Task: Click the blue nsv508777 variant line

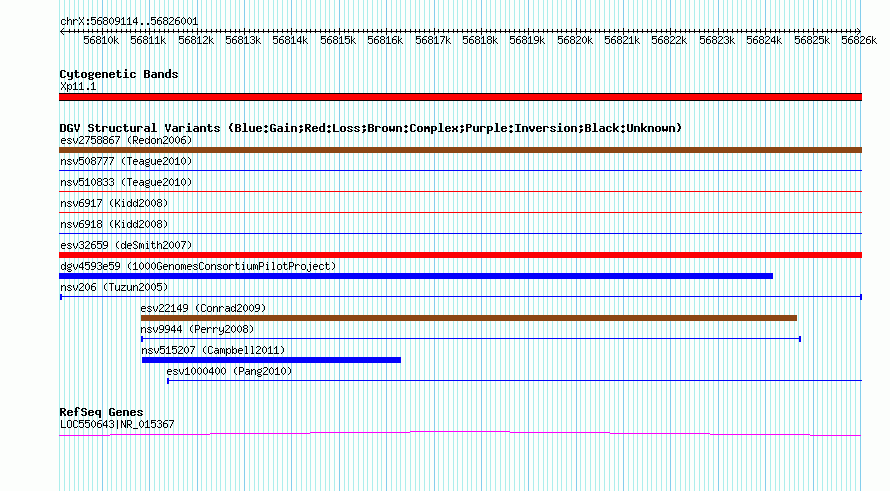Action: coord(460,170)
